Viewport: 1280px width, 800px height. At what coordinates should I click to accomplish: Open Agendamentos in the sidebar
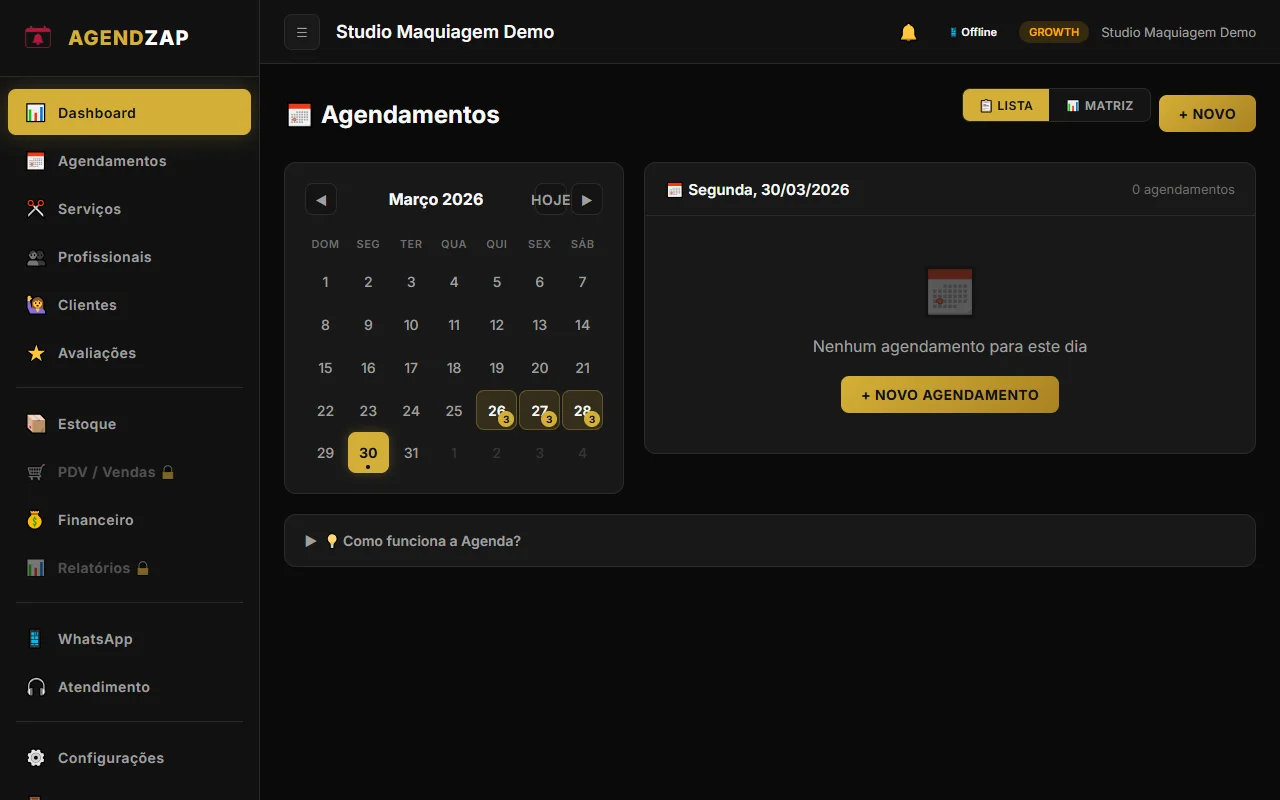coord(112,161)
